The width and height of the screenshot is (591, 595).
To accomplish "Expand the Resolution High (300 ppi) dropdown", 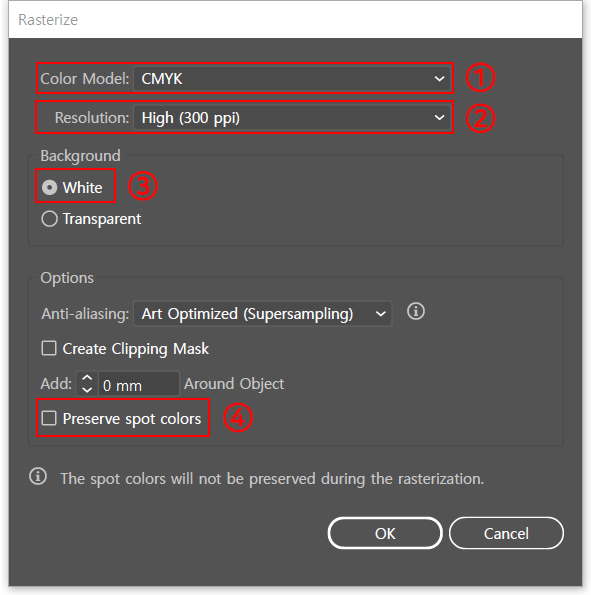I will coord(292,118).
